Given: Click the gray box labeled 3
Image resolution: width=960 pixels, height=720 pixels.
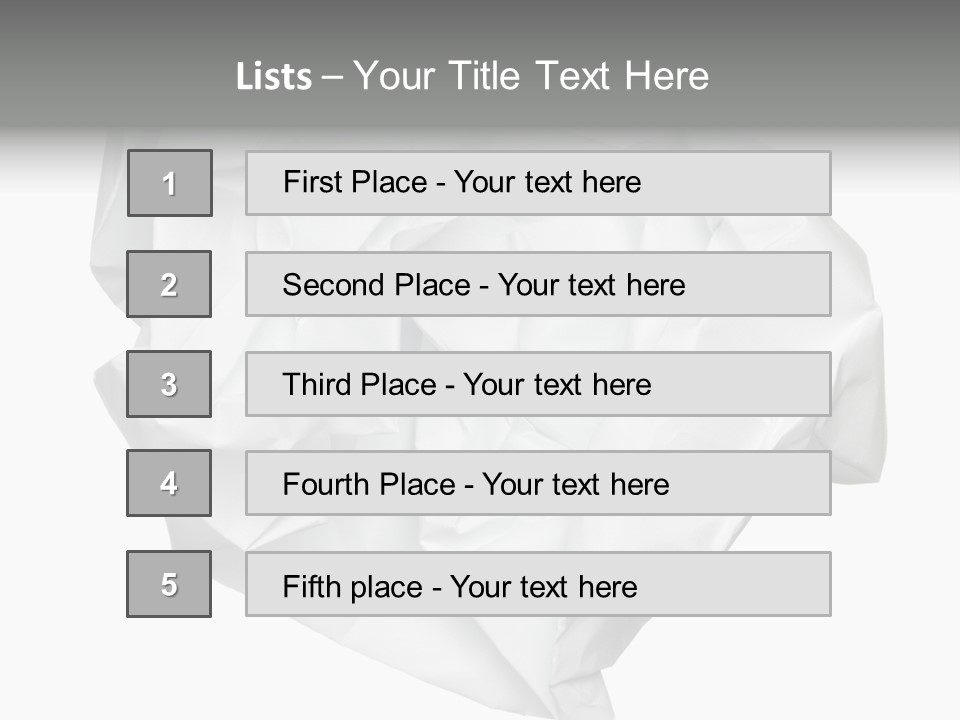Looking at the screenshot, I should 169,384.
